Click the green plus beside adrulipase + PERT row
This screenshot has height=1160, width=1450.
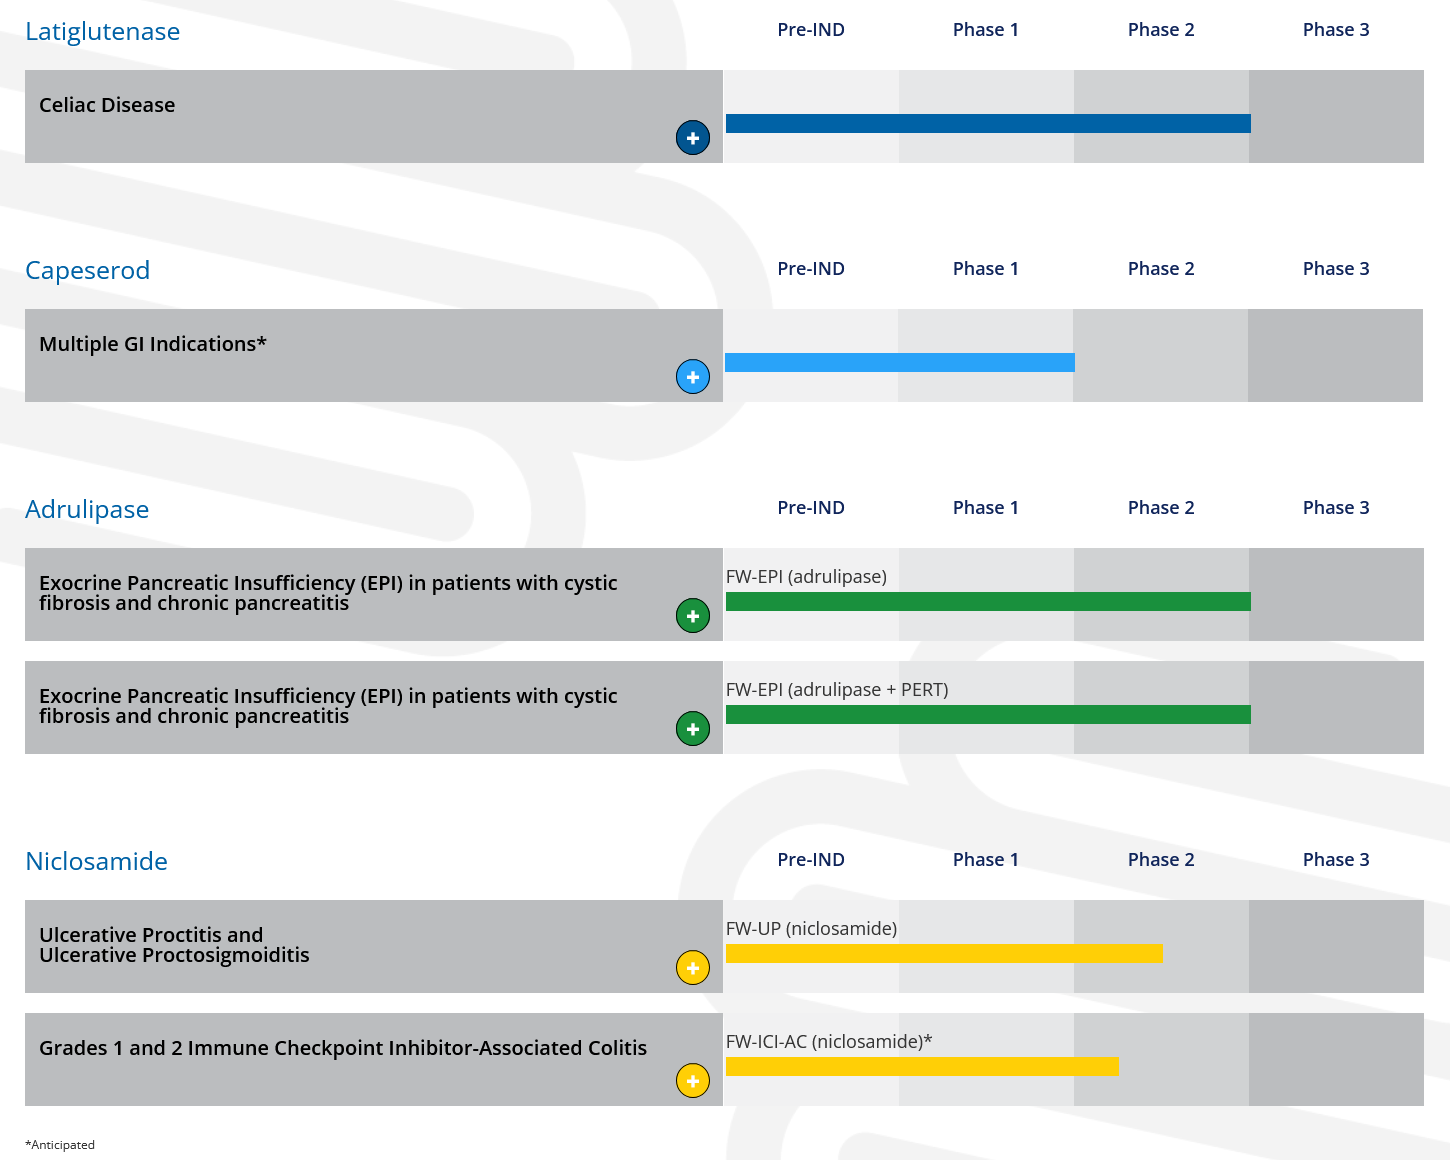pyautogui.click(x=693, y=729)
